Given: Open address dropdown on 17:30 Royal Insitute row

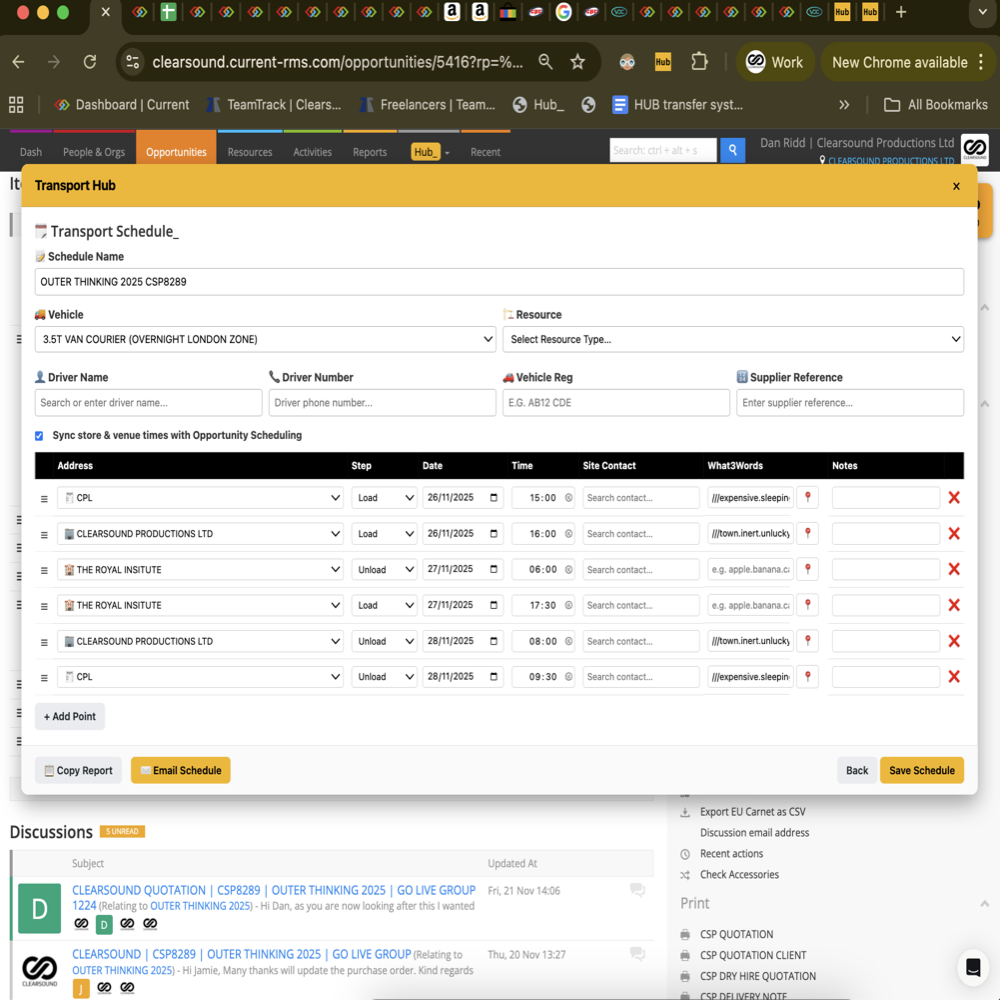Looking at the screenshot, I should coord(200,605).
